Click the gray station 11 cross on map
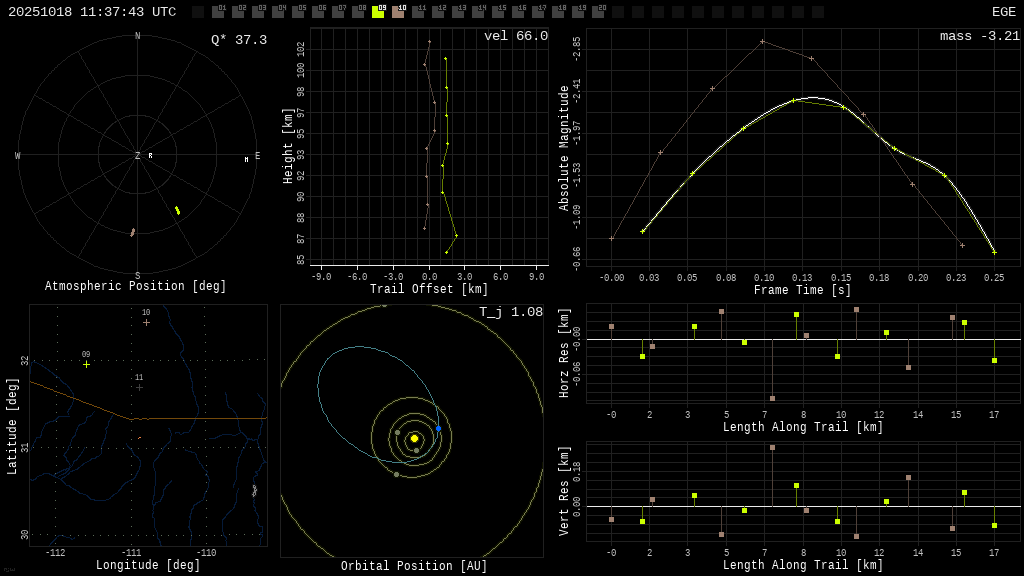The image size is (1024, 576). click(139, 387)
